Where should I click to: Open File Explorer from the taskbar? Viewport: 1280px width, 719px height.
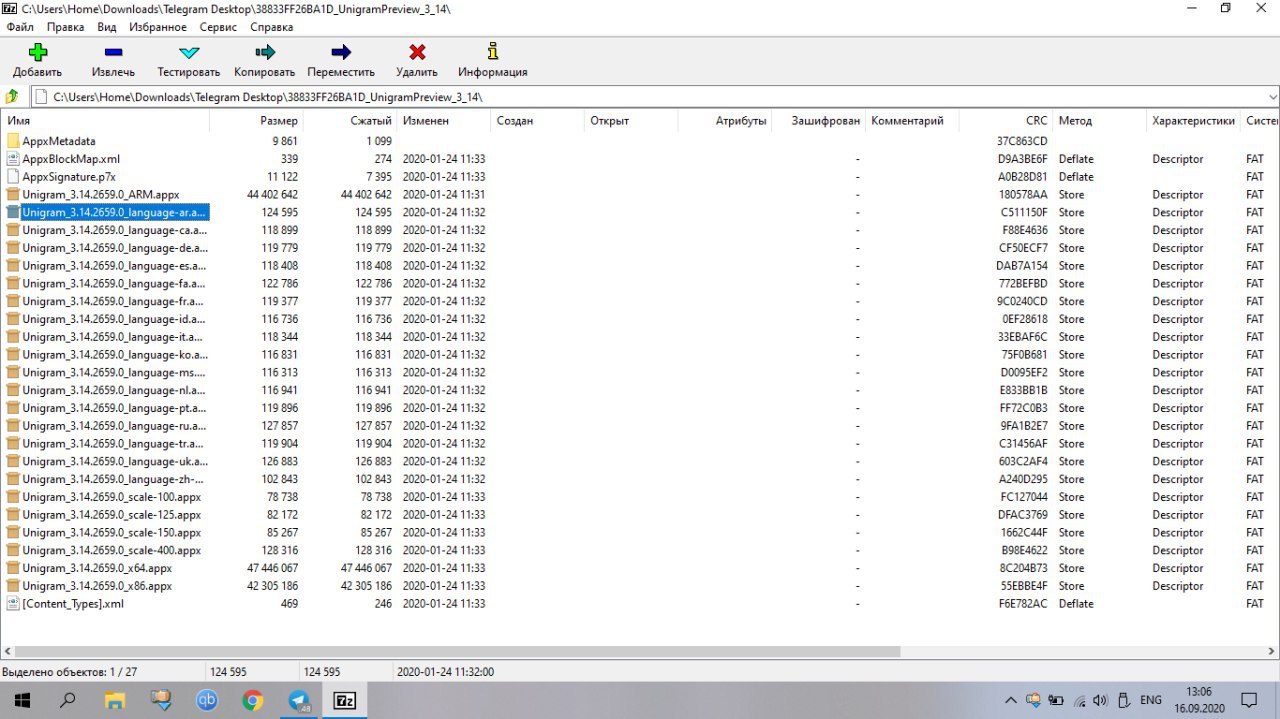coord(115,700)
